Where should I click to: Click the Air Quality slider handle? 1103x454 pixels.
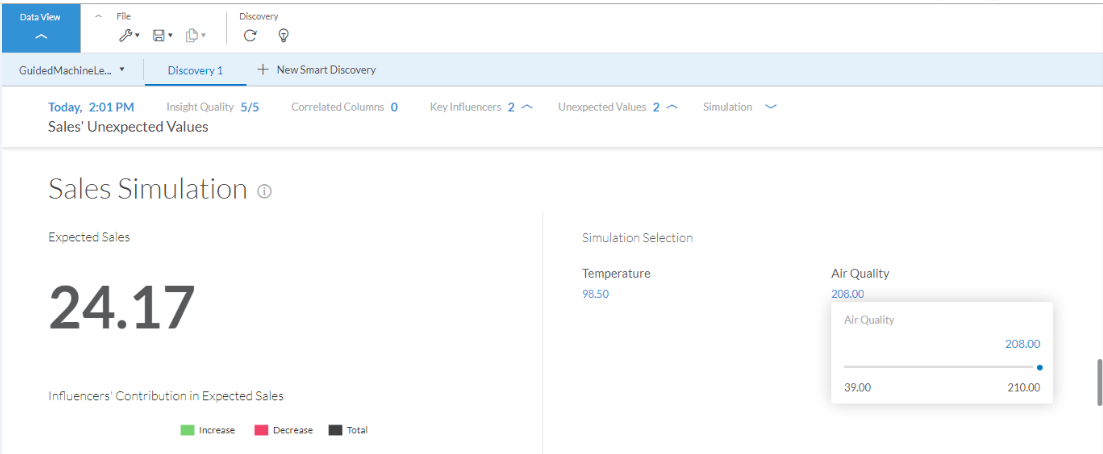click(1040, 367)
